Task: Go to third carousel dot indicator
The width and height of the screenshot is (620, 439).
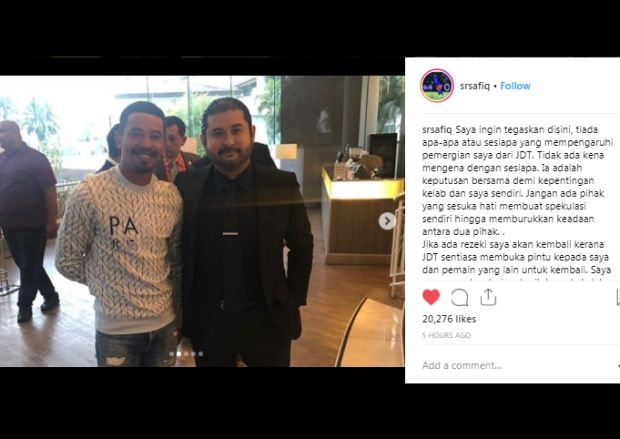Action: tap(186, 354)
